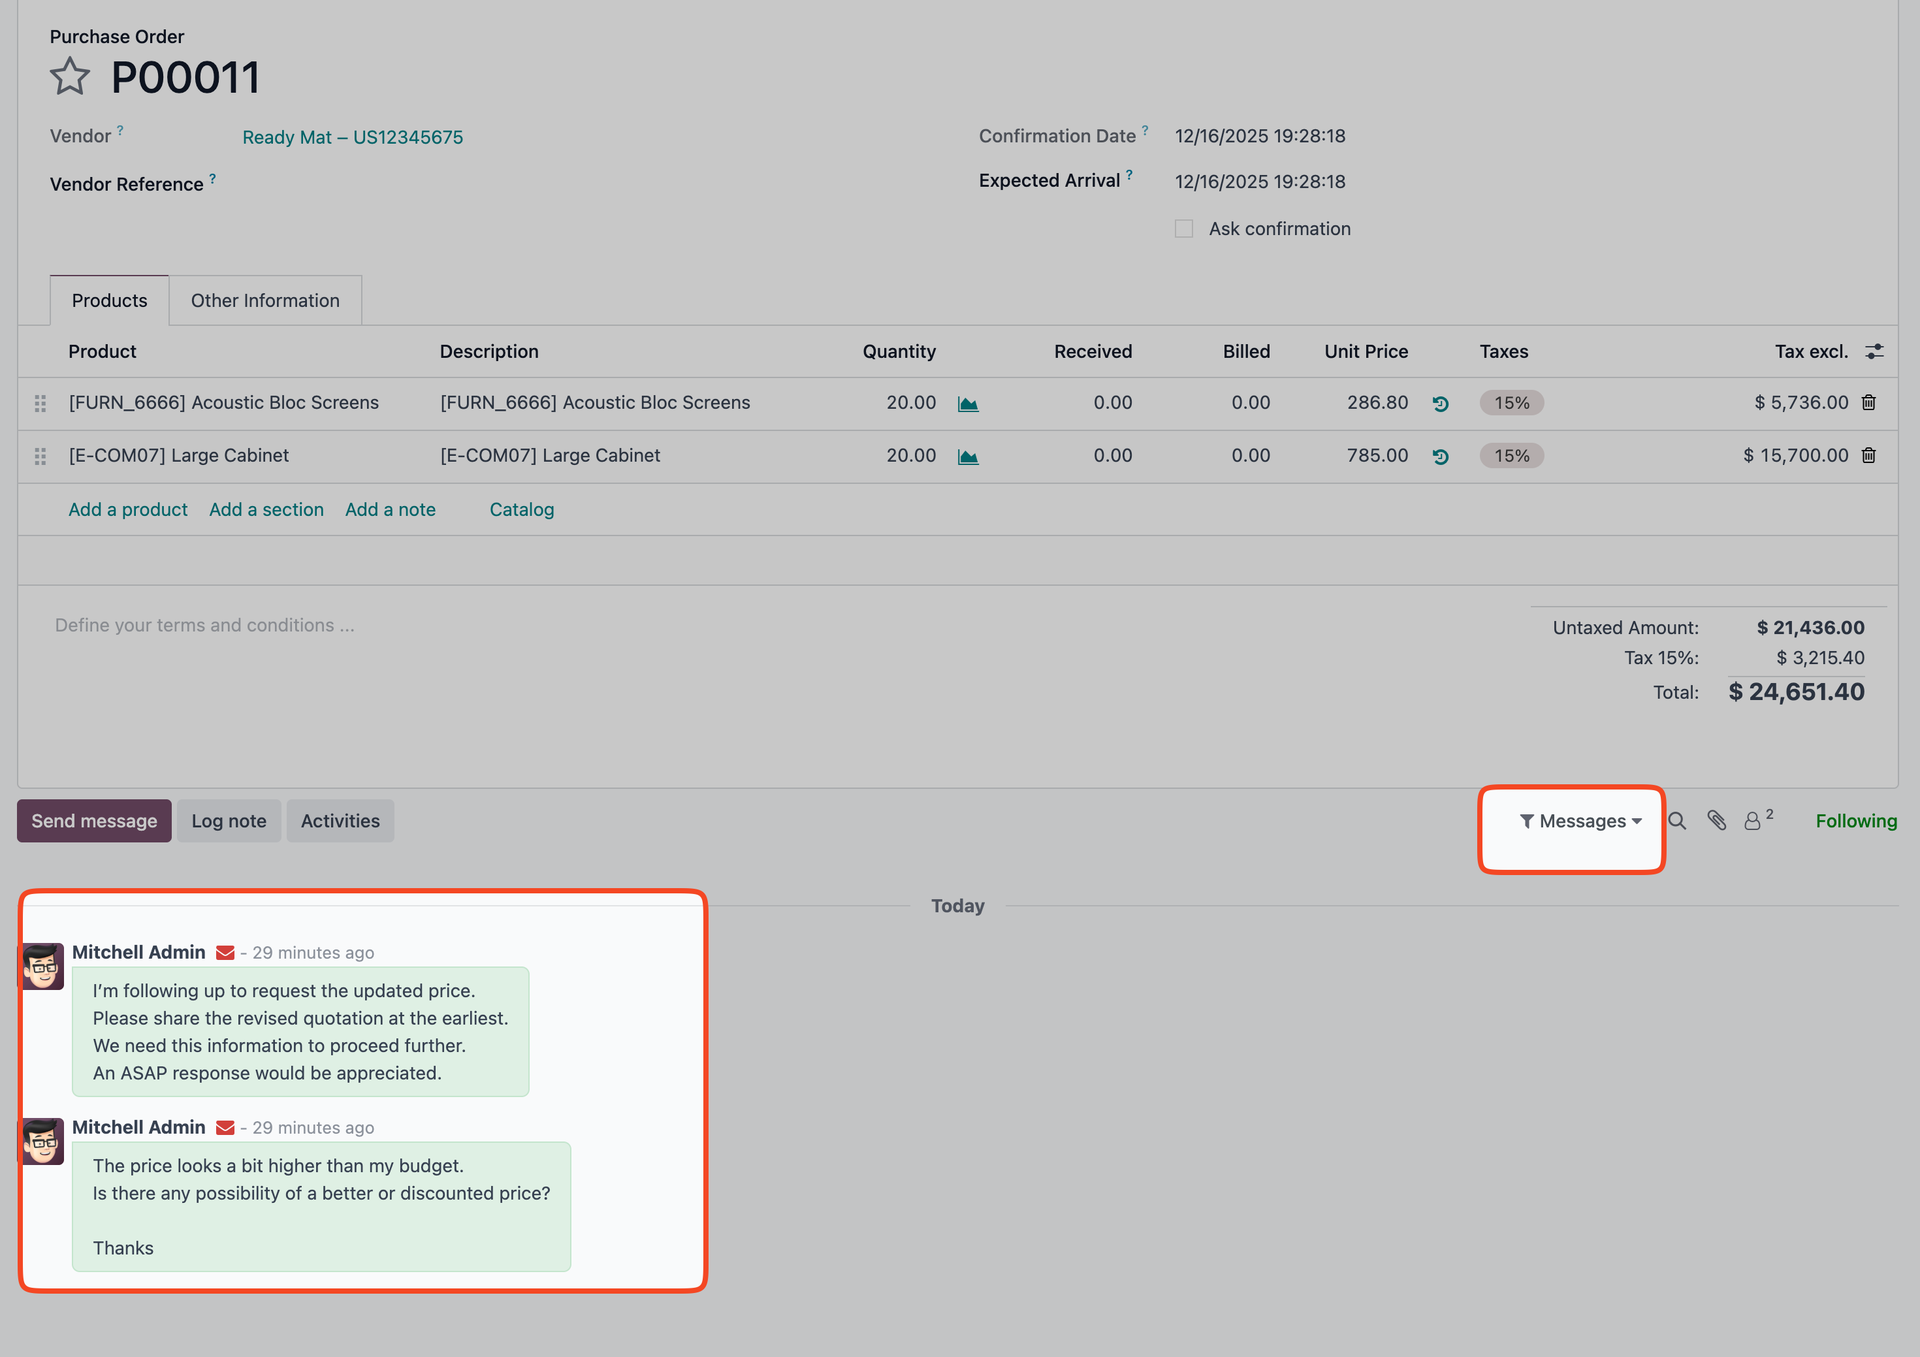This screenshot has height=1357, width=1920.
Task: Open attachments paperclip icon
Action: click(1716, 821)
